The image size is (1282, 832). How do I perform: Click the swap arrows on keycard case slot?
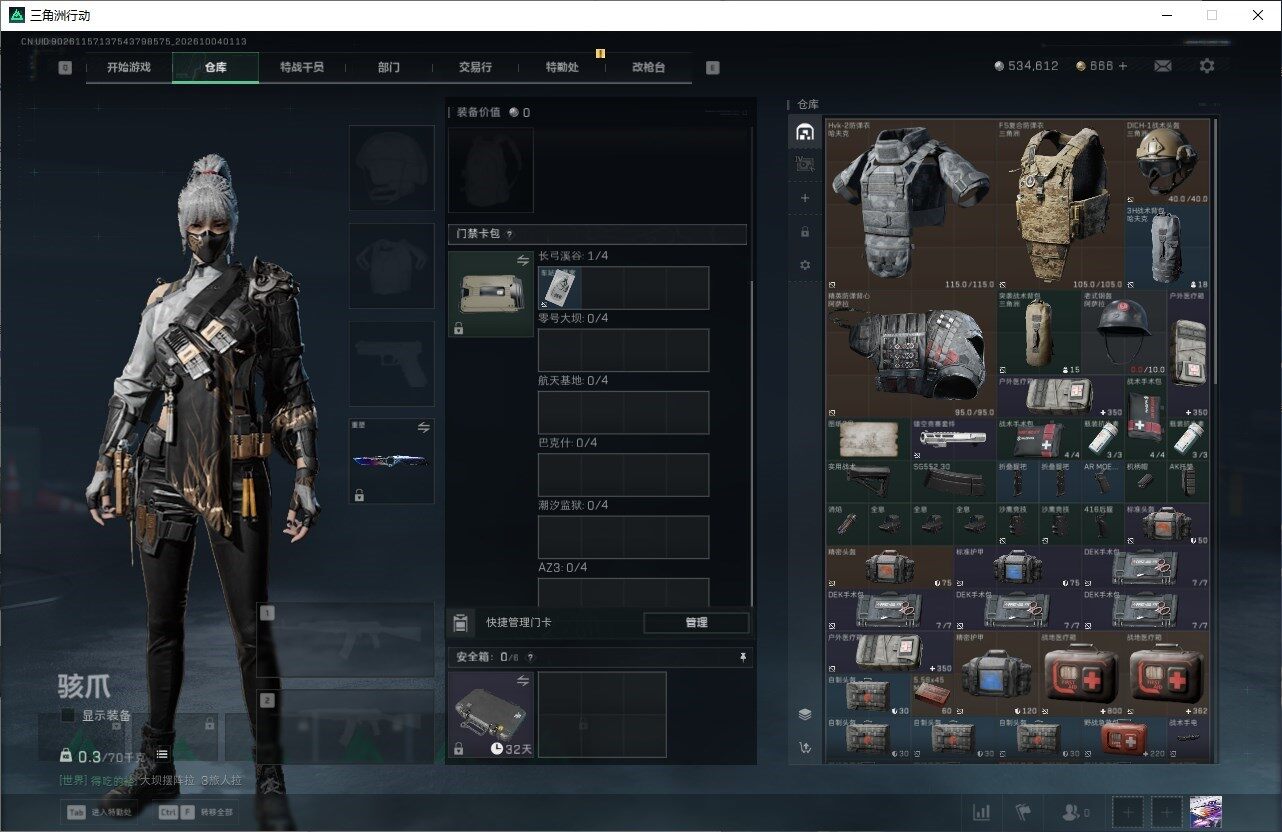coord(522,260)
